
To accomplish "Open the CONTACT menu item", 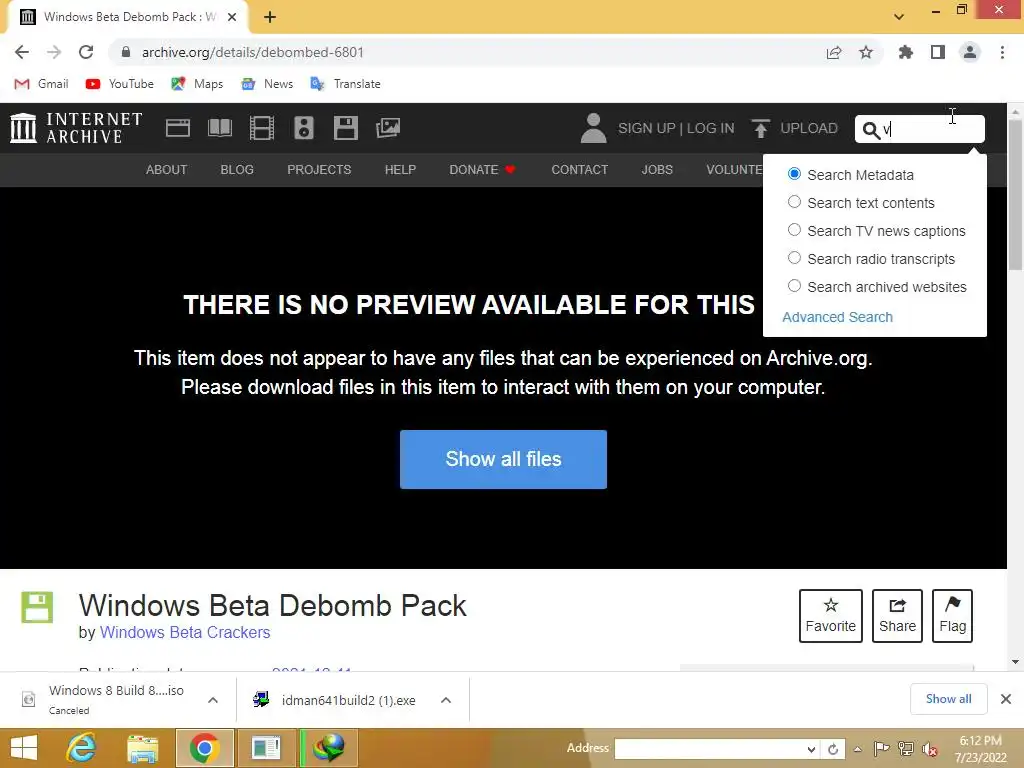I will pyautogui.click(x=580, y=170).
